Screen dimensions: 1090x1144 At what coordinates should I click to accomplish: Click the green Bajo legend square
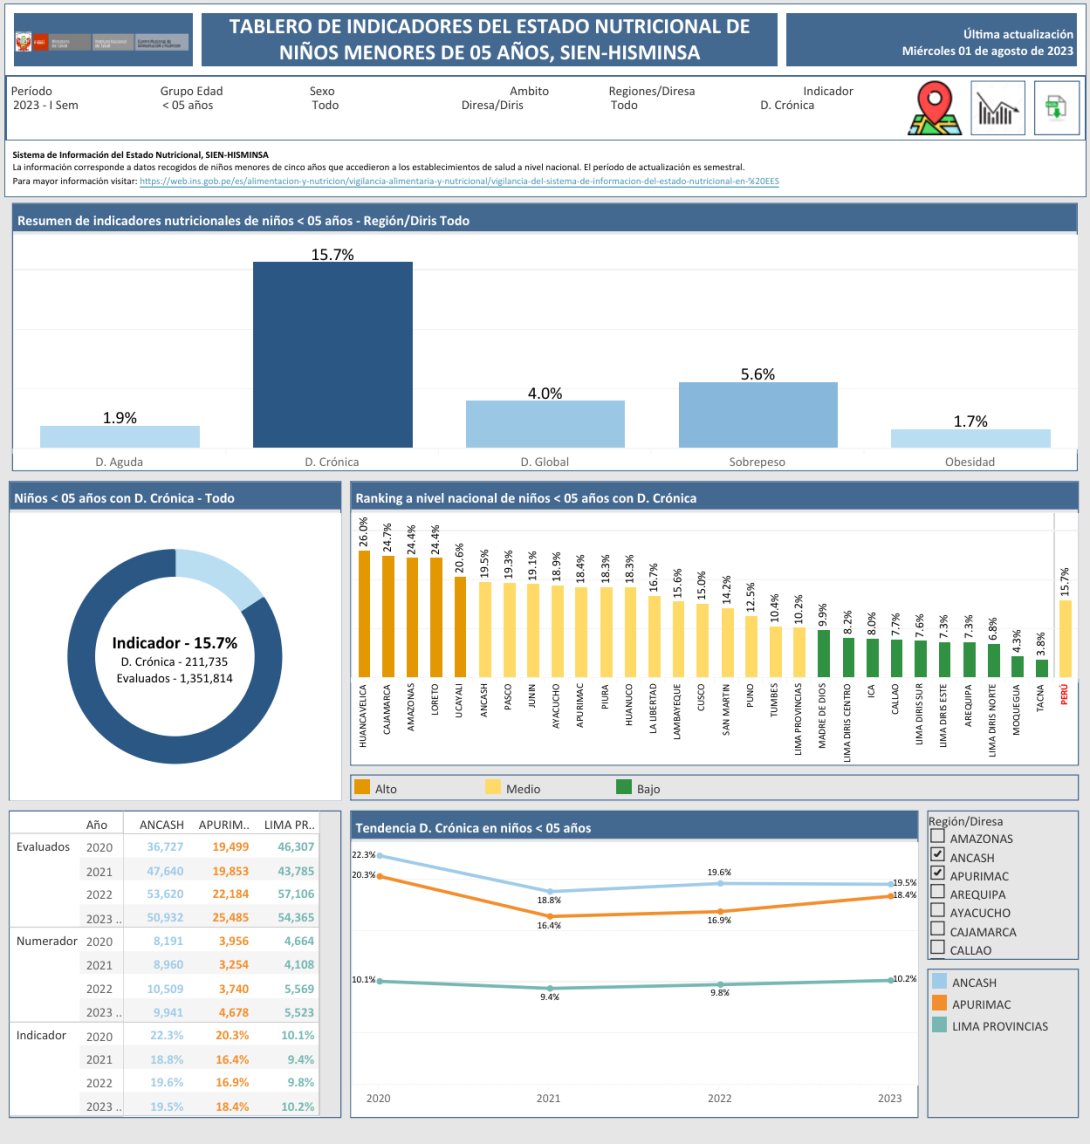click(x=624, y=788)
